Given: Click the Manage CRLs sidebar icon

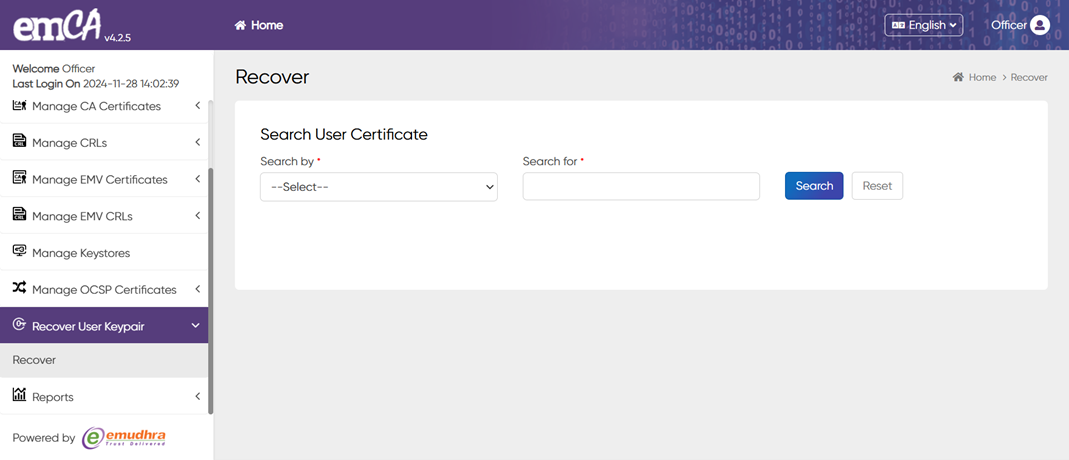Looking at the screenshot, I should coord(19,142).
